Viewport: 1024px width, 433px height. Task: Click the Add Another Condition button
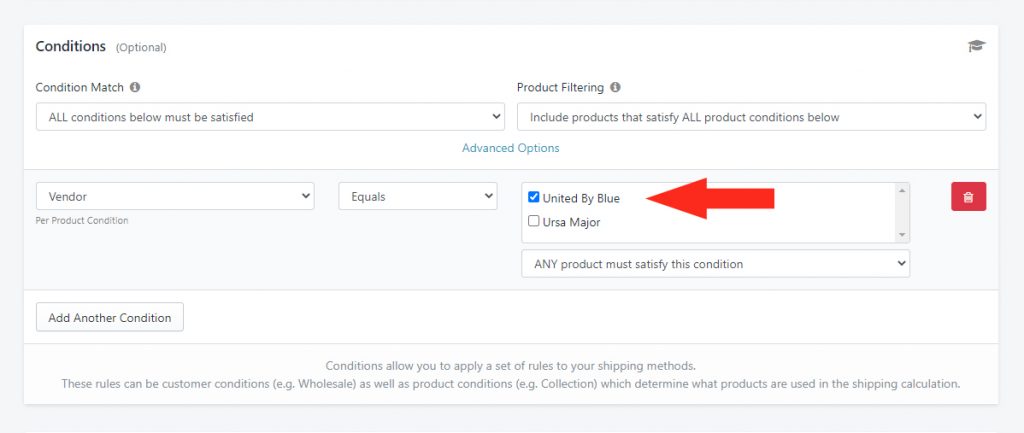pos(110,317)
